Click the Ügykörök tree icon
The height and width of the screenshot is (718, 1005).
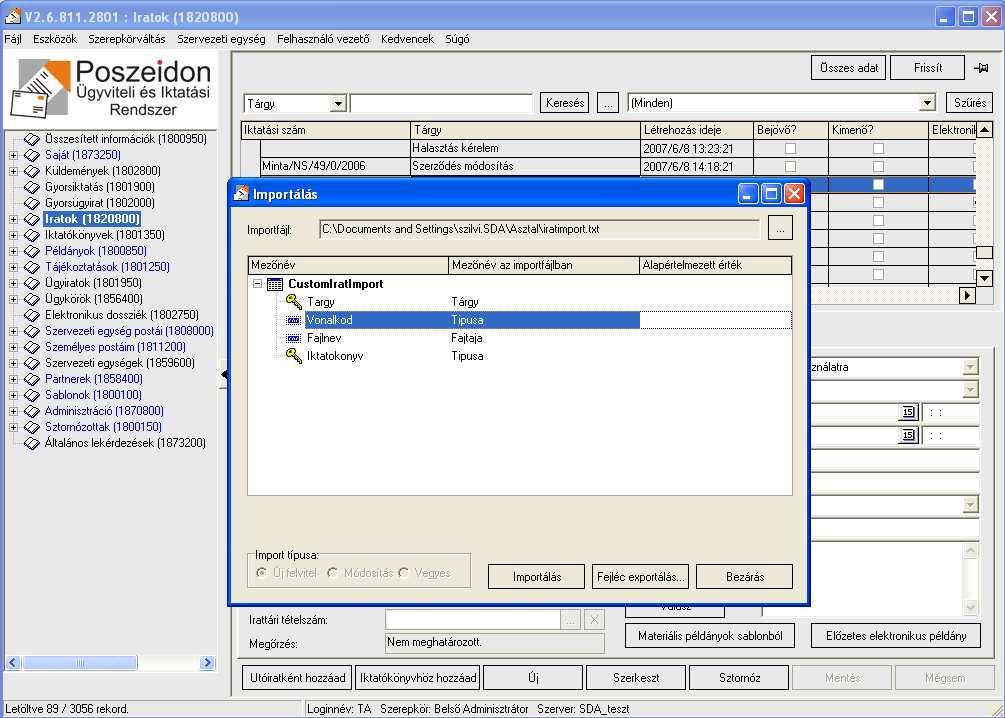32,299
